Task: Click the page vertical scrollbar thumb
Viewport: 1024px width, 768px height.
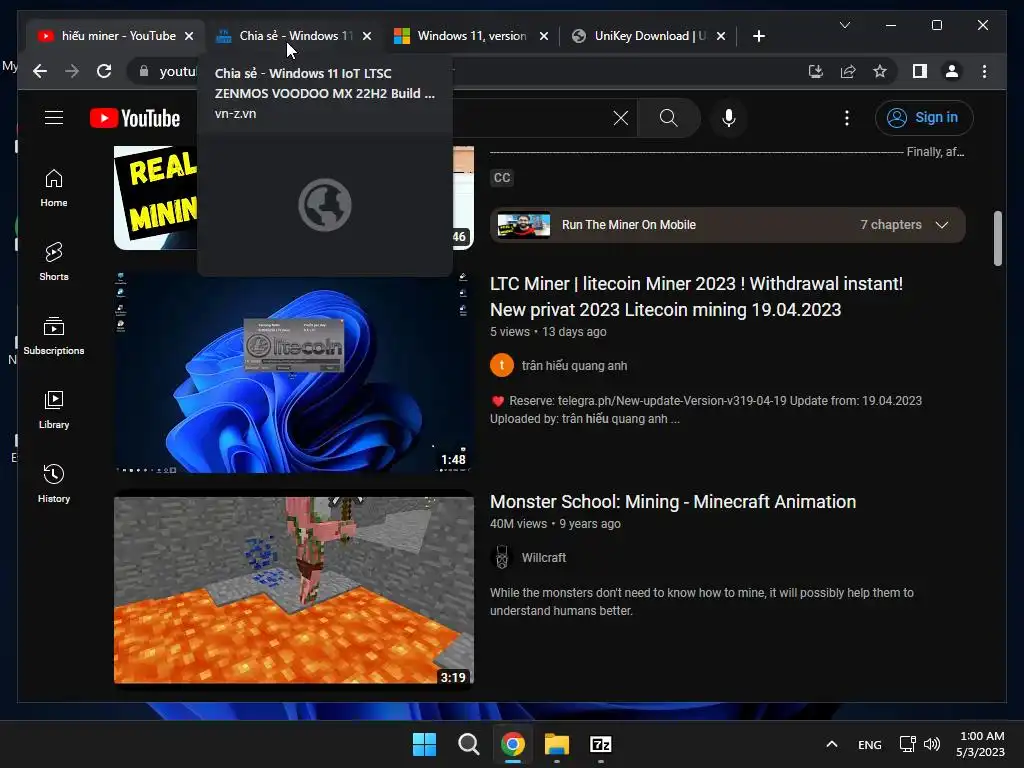Action: 997,238
